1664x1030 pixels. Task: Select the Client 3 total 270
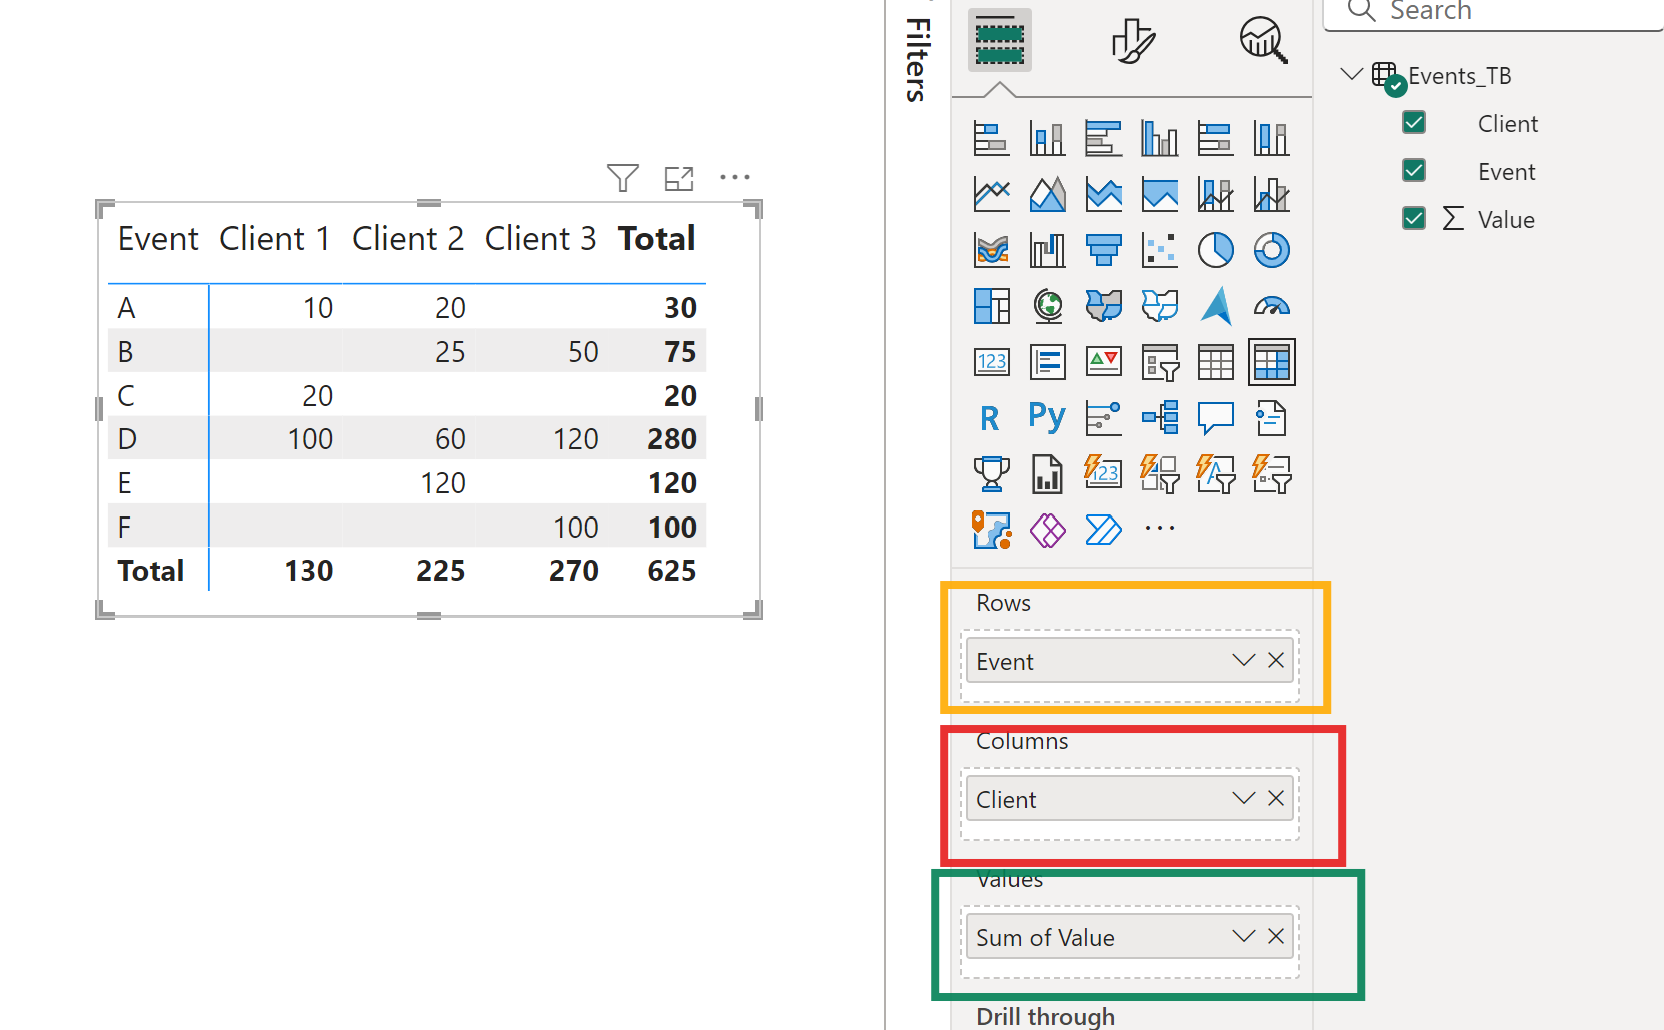tap(574, 571)
